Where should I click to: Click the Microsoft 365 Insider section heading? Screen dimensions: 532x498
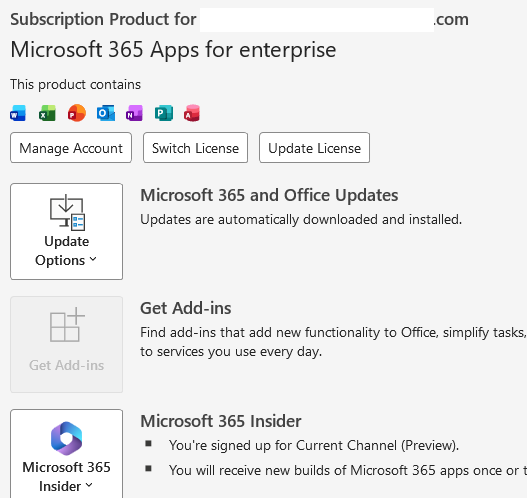coord(221,421)
